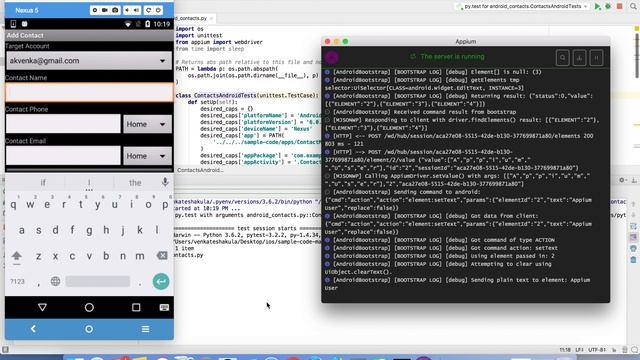The width and height of the screenshot is (640, 360).
Task: Focus the Contact Phone input field
Action: (63, 124)
